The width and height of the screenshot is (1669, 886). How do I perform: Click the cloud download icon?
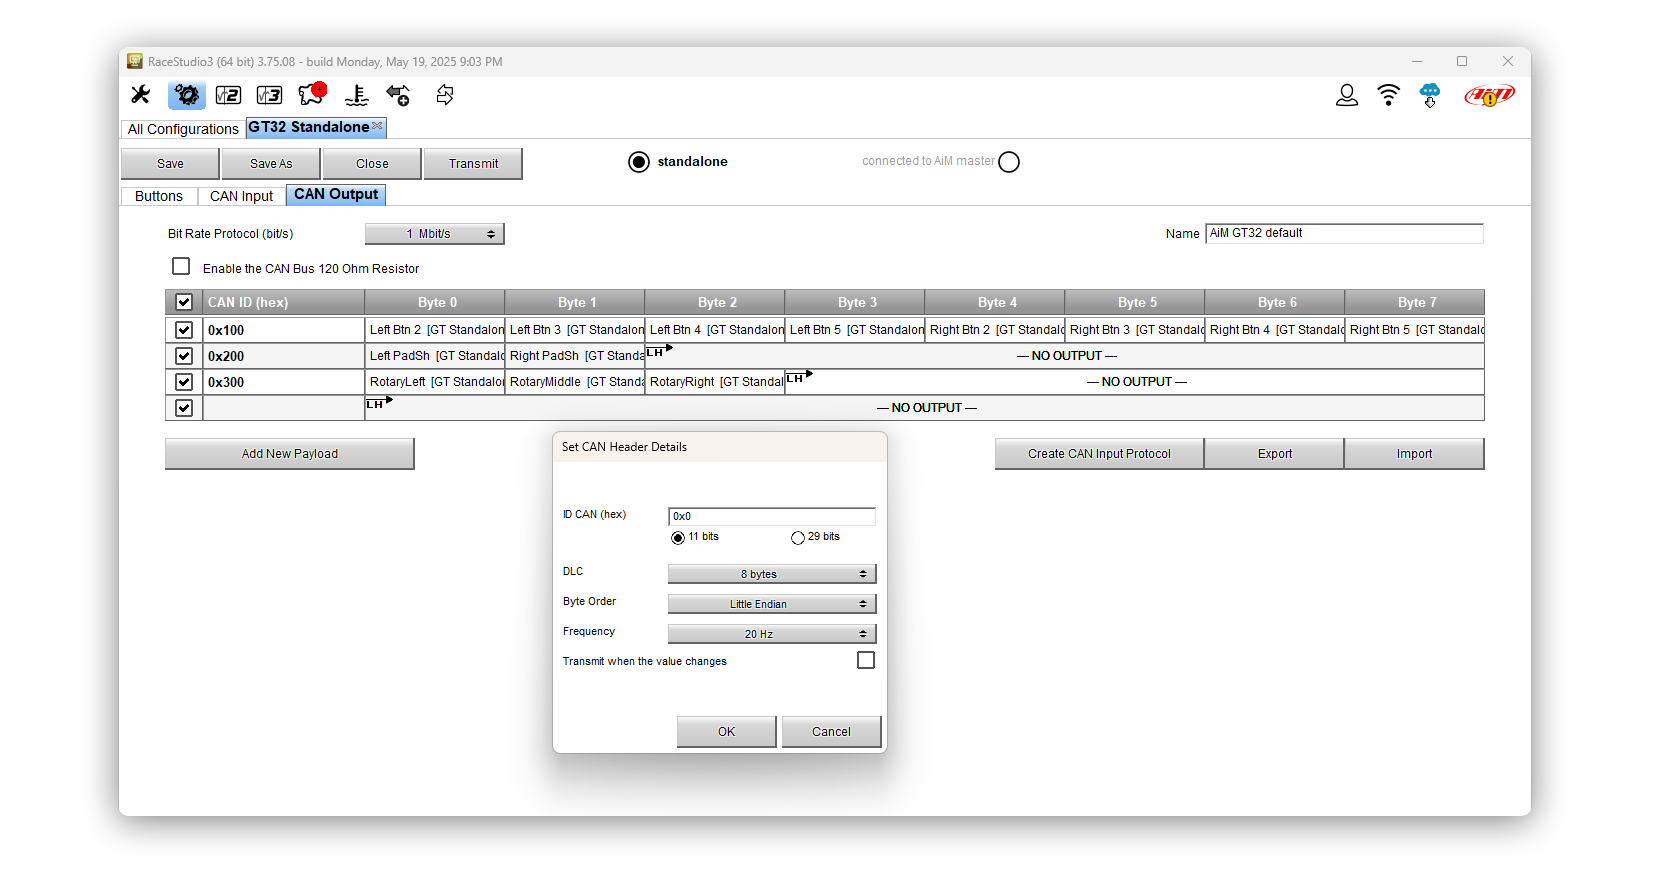pyautogui.click(x=1430, y=95)
